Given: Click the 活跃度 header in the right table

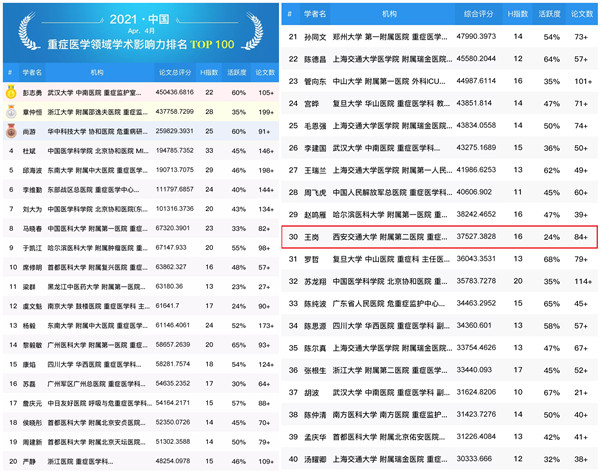Looking at the screenshot, I should (x=550, y=15).
